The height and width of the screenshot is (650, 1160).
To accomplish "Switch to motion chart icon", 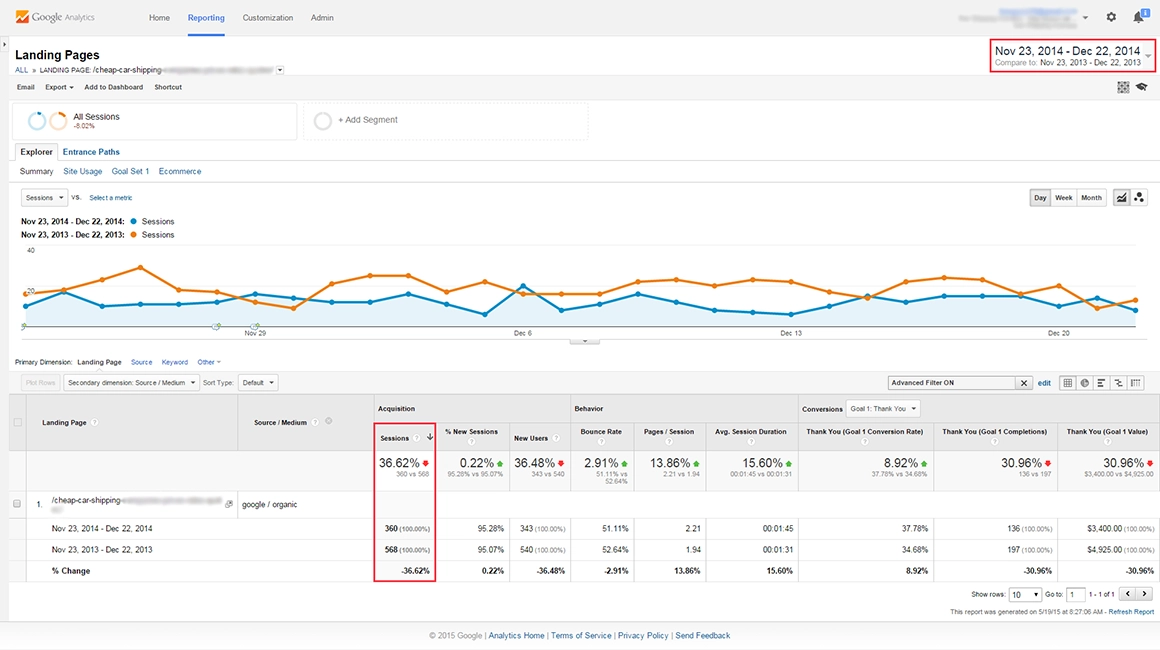I will (1139, 197).
